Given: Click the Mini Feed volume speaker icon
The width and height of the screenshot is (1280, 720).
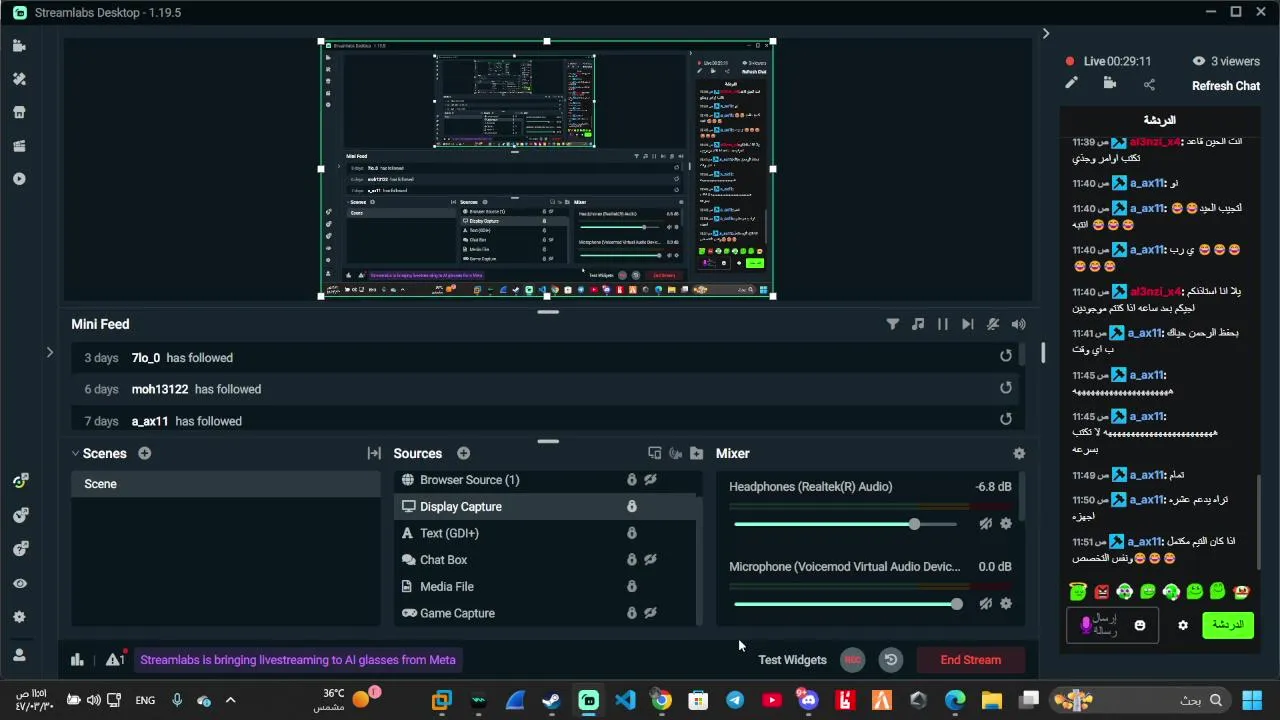Looking at the screenshot, I should point(1018,324).
